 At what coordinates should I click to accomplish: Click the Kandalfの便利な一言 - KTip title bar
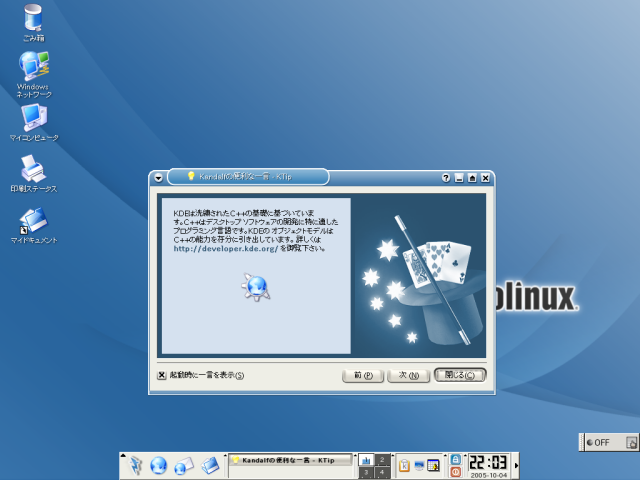pos(248,177)
